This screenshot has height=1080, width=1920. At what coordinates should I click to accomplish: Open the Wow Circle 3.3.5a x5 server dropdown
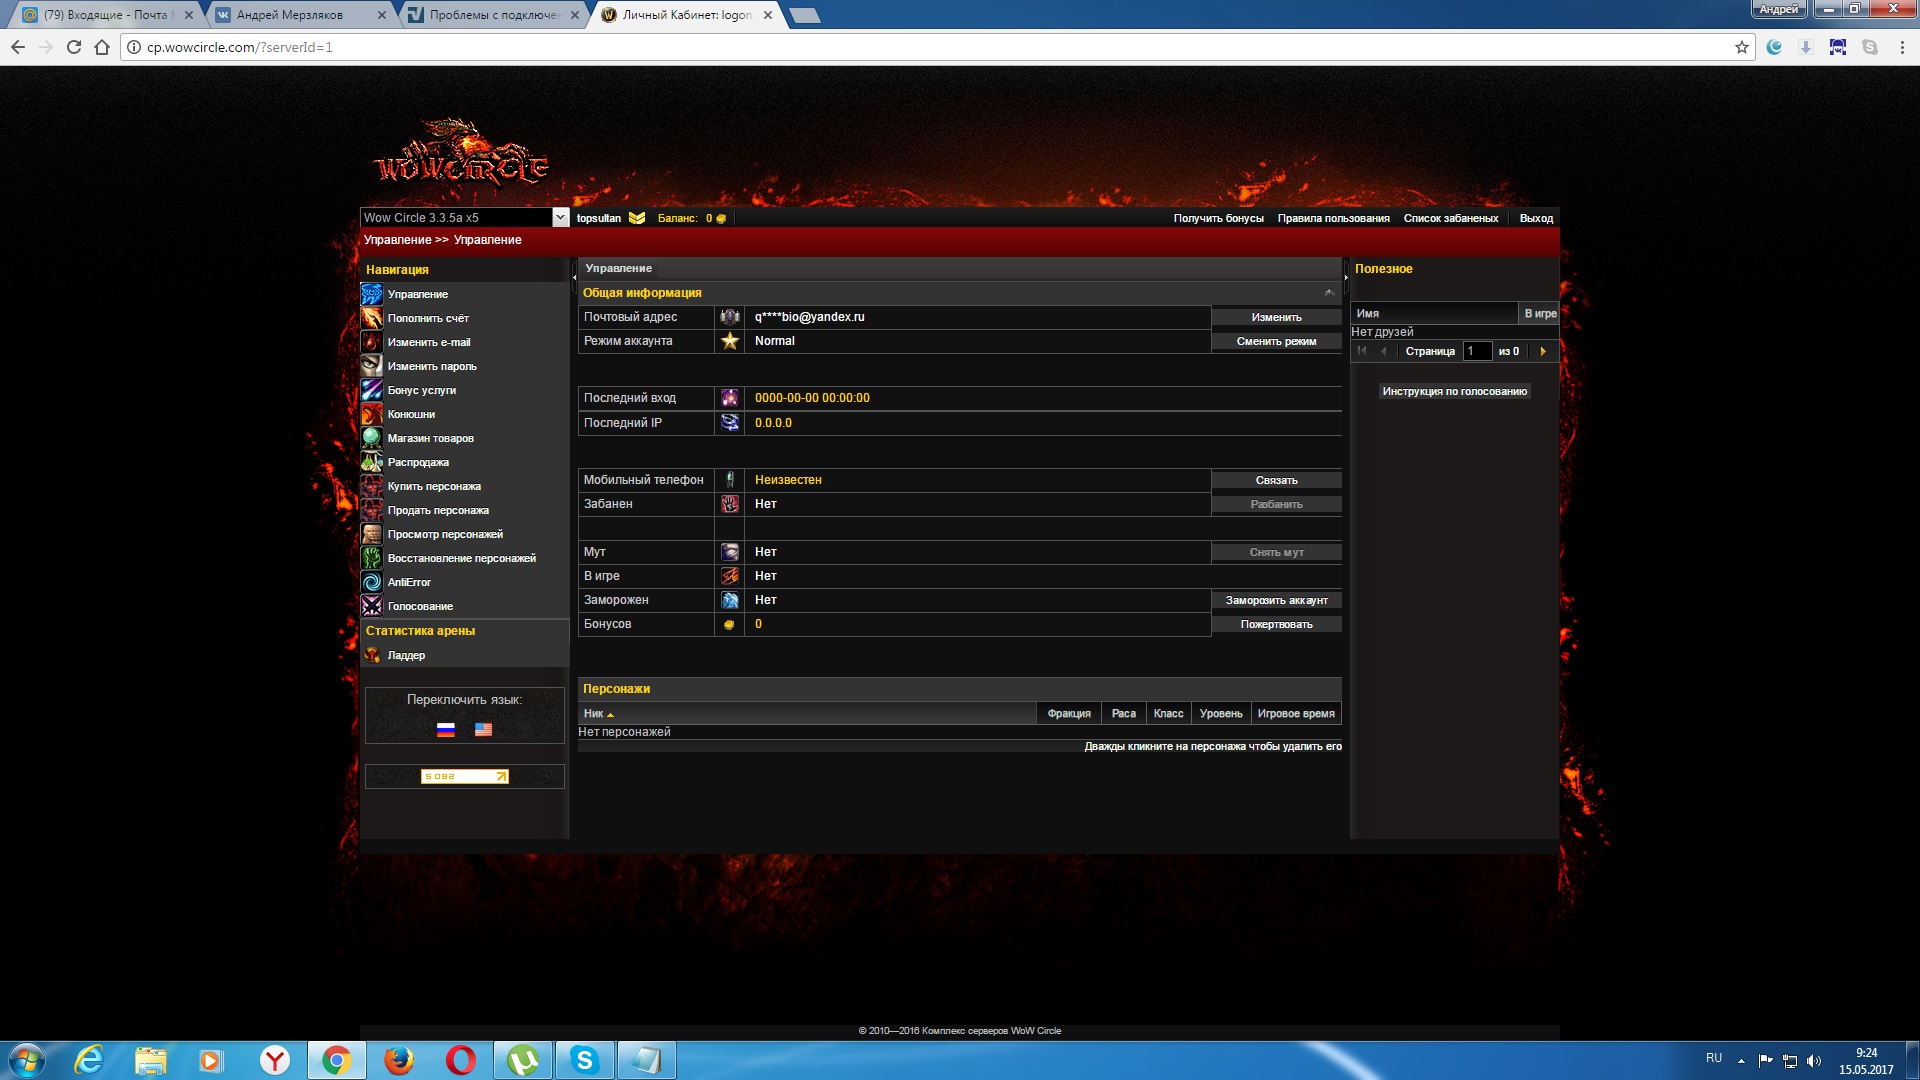[560, 217]
